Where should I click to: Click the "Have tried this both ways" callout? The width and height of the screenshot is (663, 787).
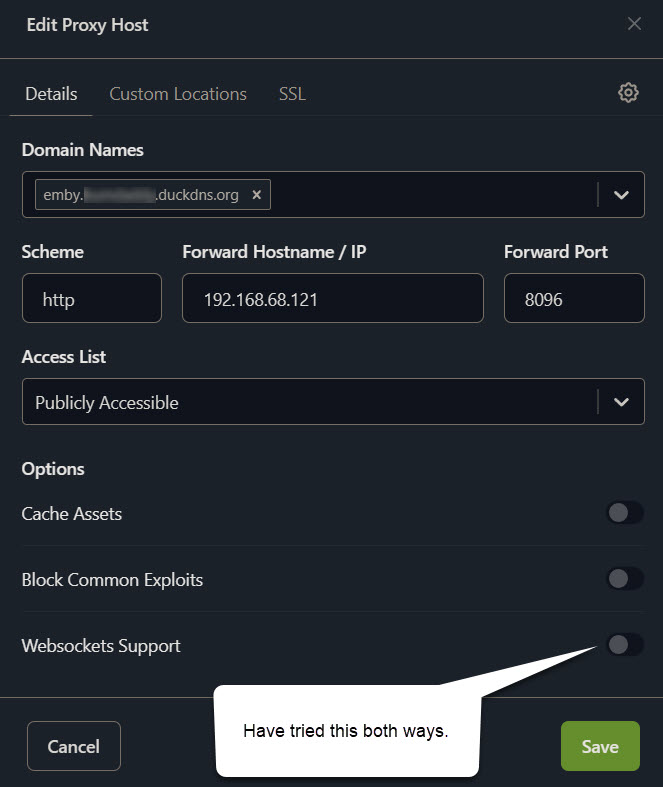tap(346, 731)
